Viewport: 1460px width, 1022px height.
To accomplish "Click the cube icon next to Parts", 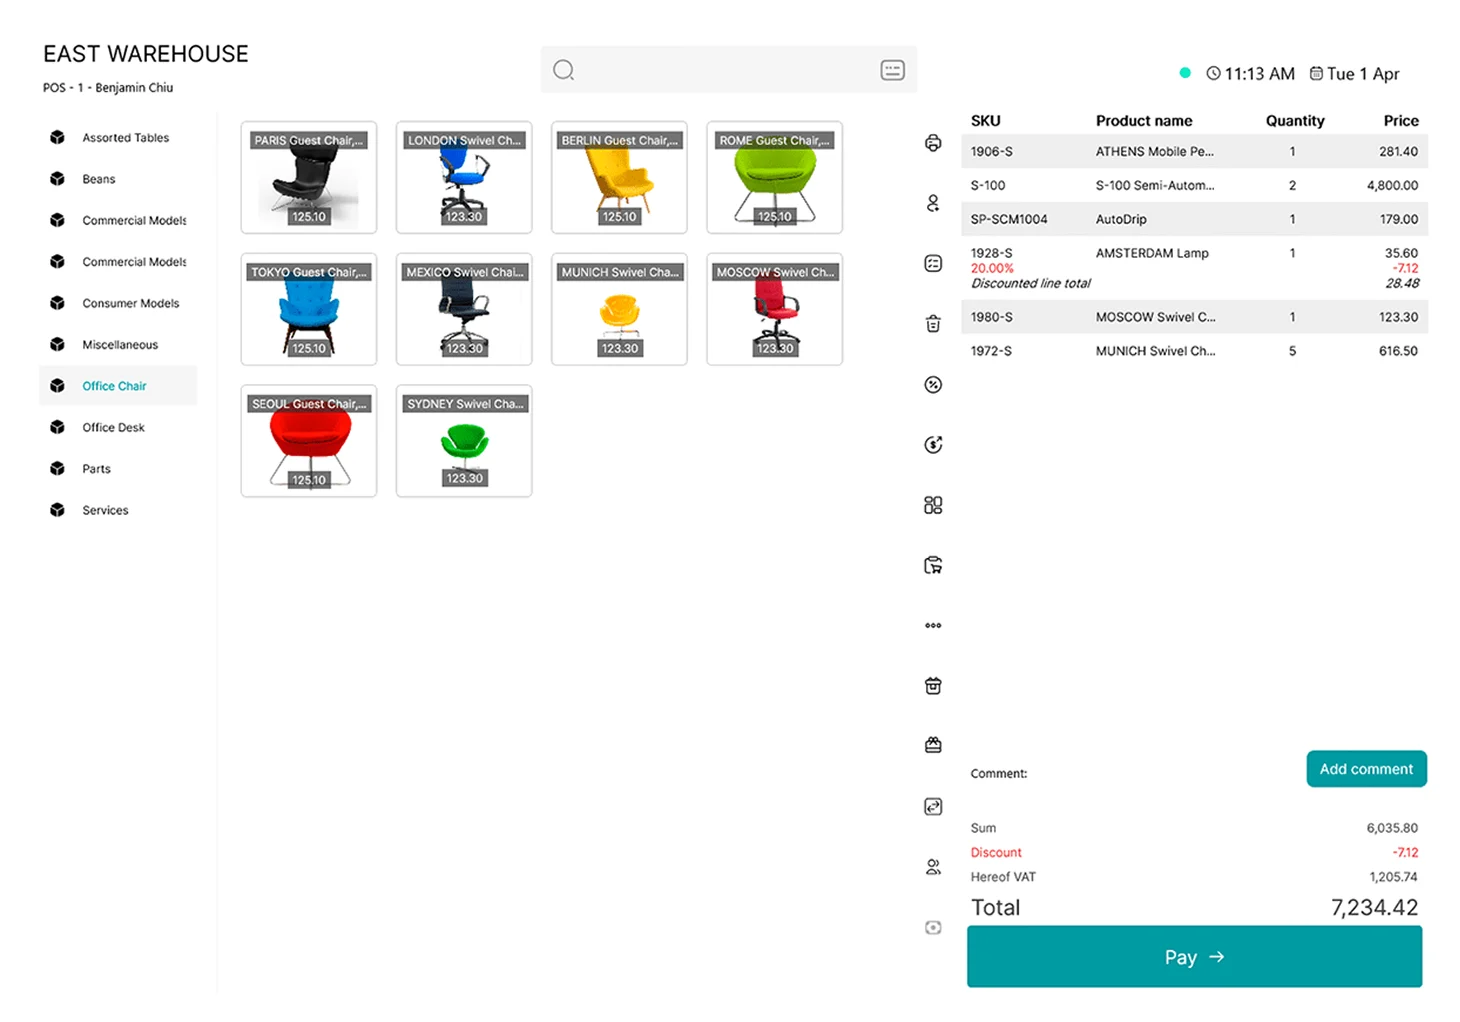I will 58,468.
